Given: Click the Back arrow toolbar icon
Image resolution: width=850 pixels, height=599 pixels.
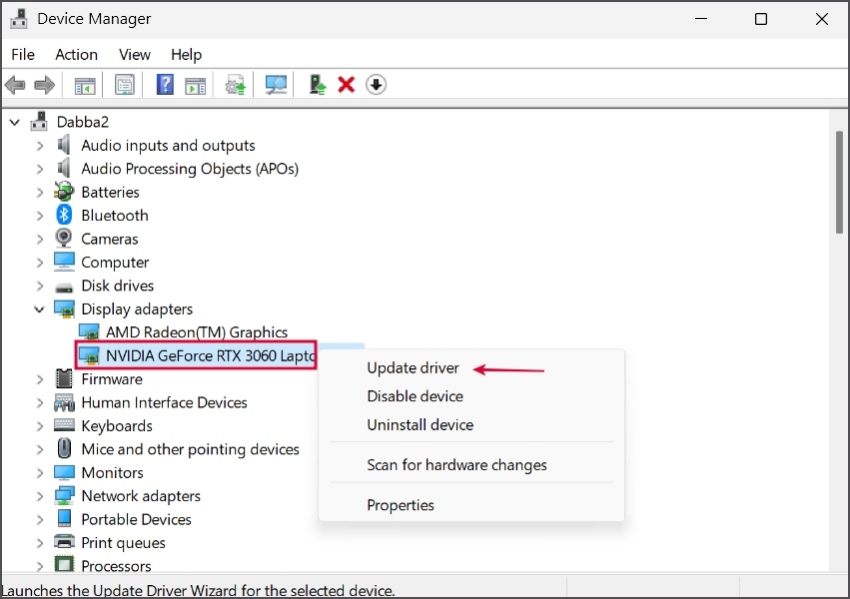Looking at the screenshot, I should [15, 85].
